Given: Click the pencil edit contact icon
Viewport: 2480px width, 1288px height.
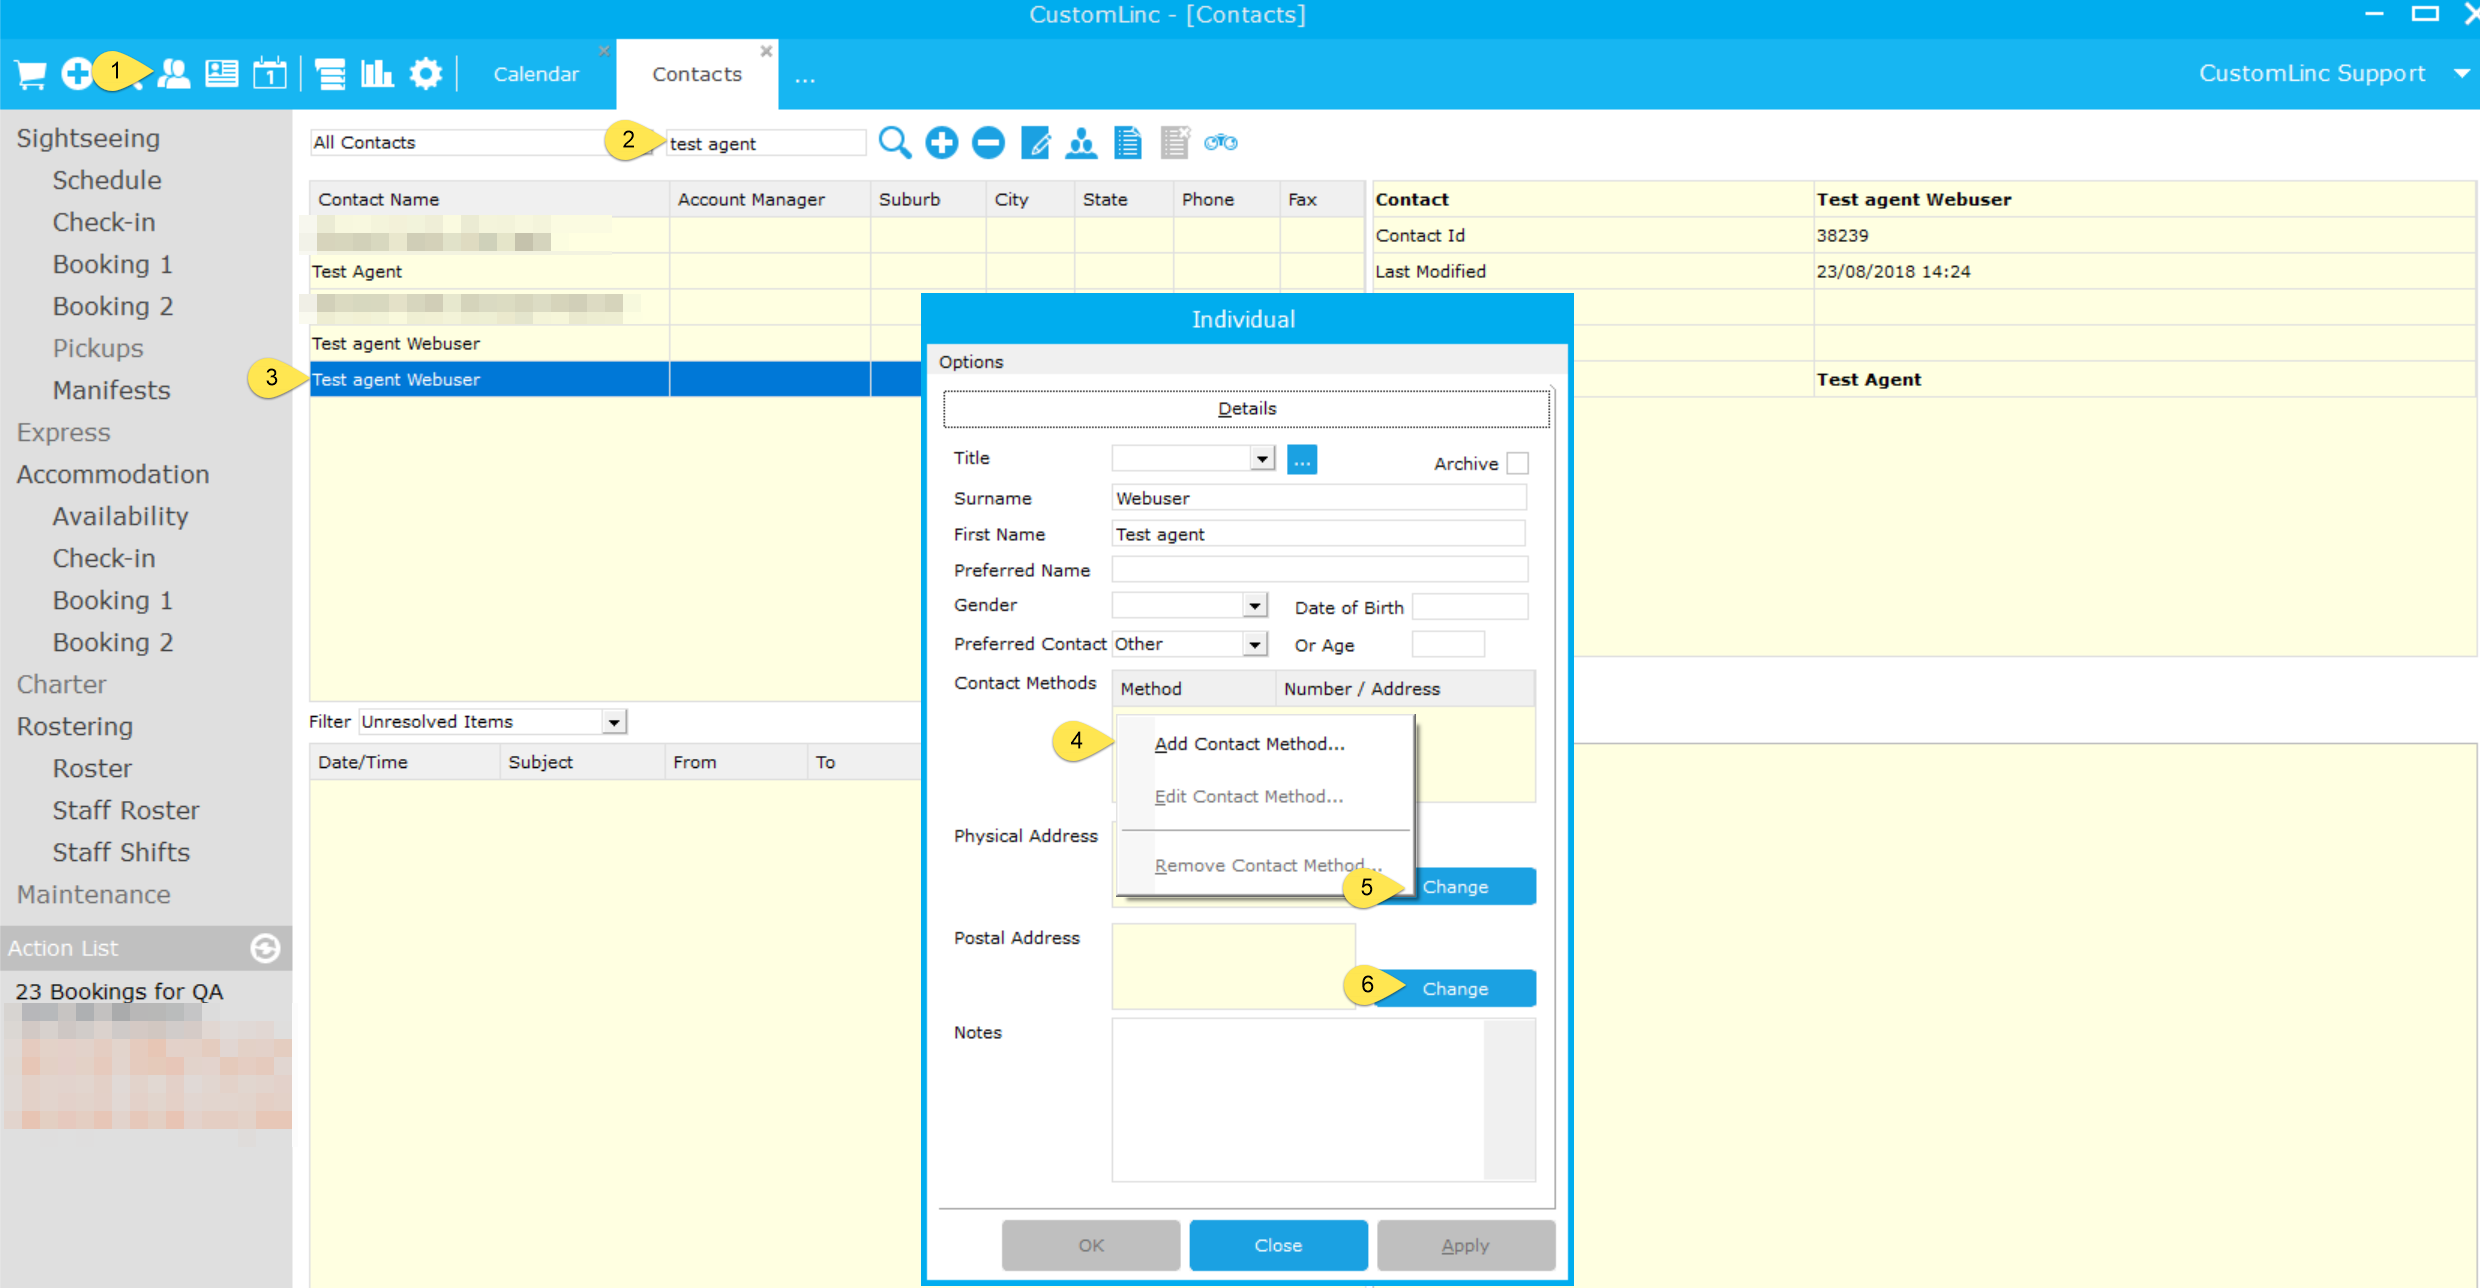Looking at the screenshot, I should pos(1035,143).
